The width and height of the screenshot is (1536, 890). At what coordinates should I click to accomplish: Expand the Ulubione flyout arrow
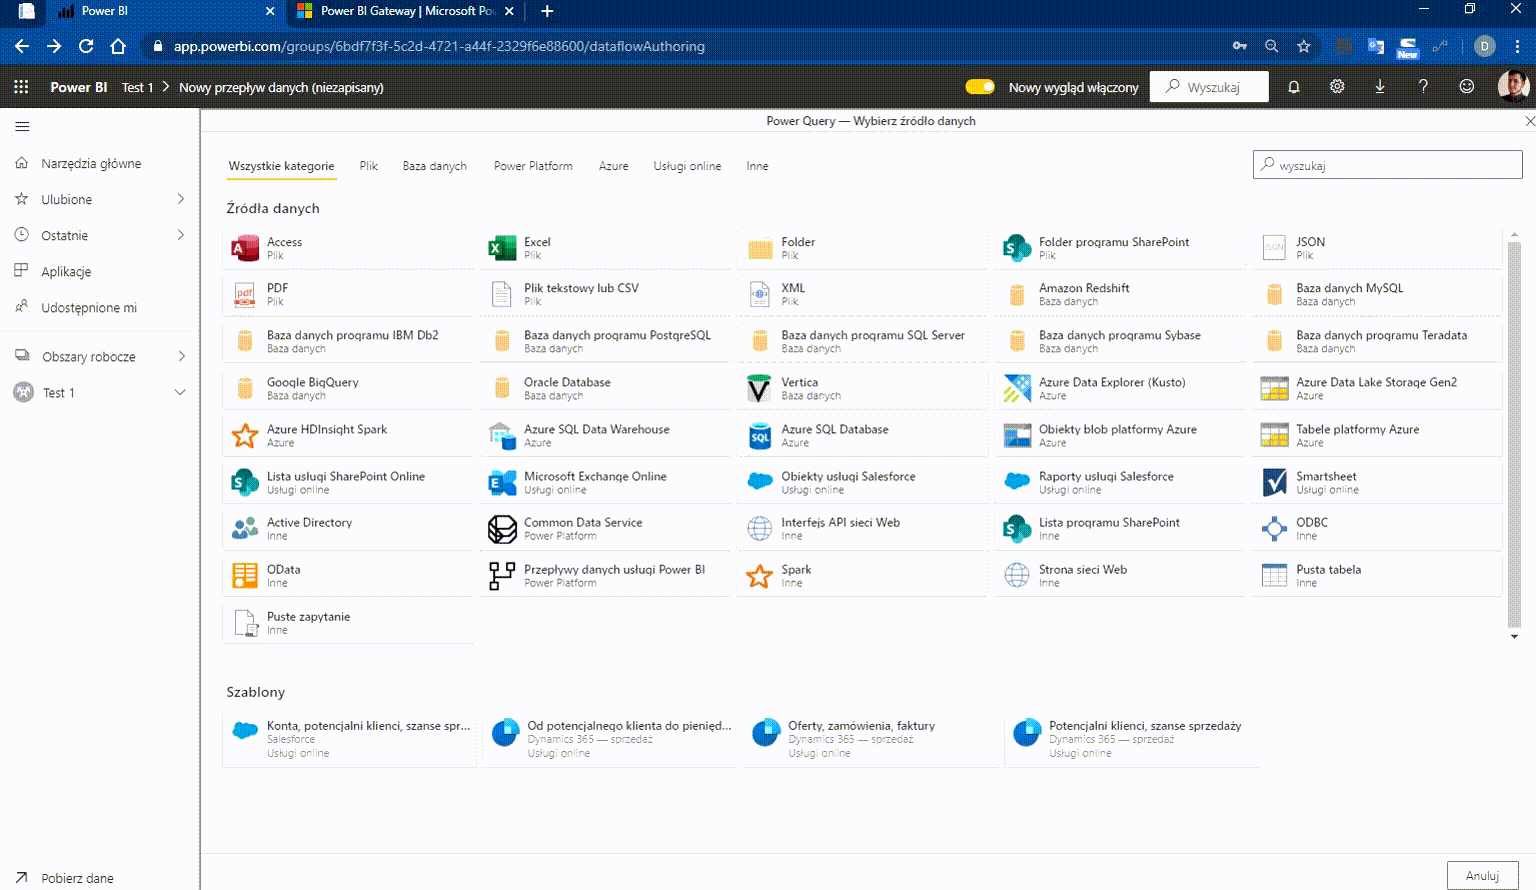181,199
